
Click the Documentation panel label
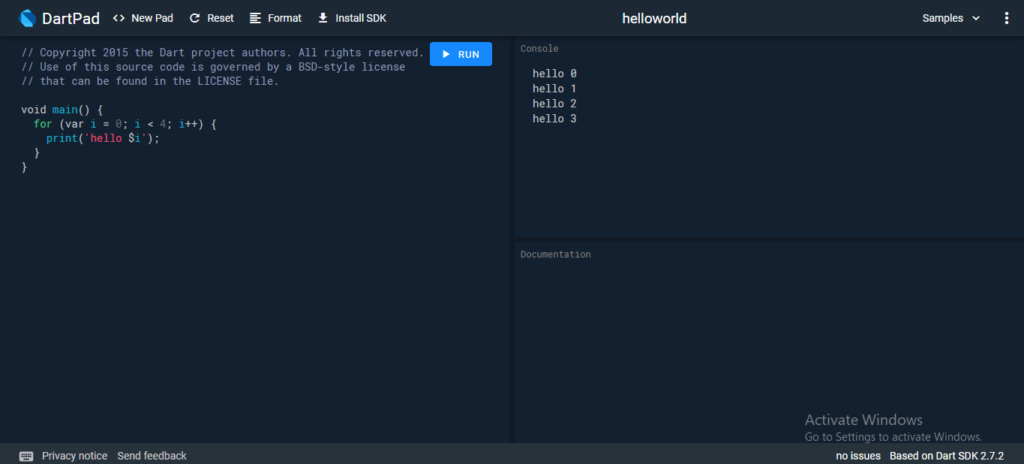(x=556, y=255)
